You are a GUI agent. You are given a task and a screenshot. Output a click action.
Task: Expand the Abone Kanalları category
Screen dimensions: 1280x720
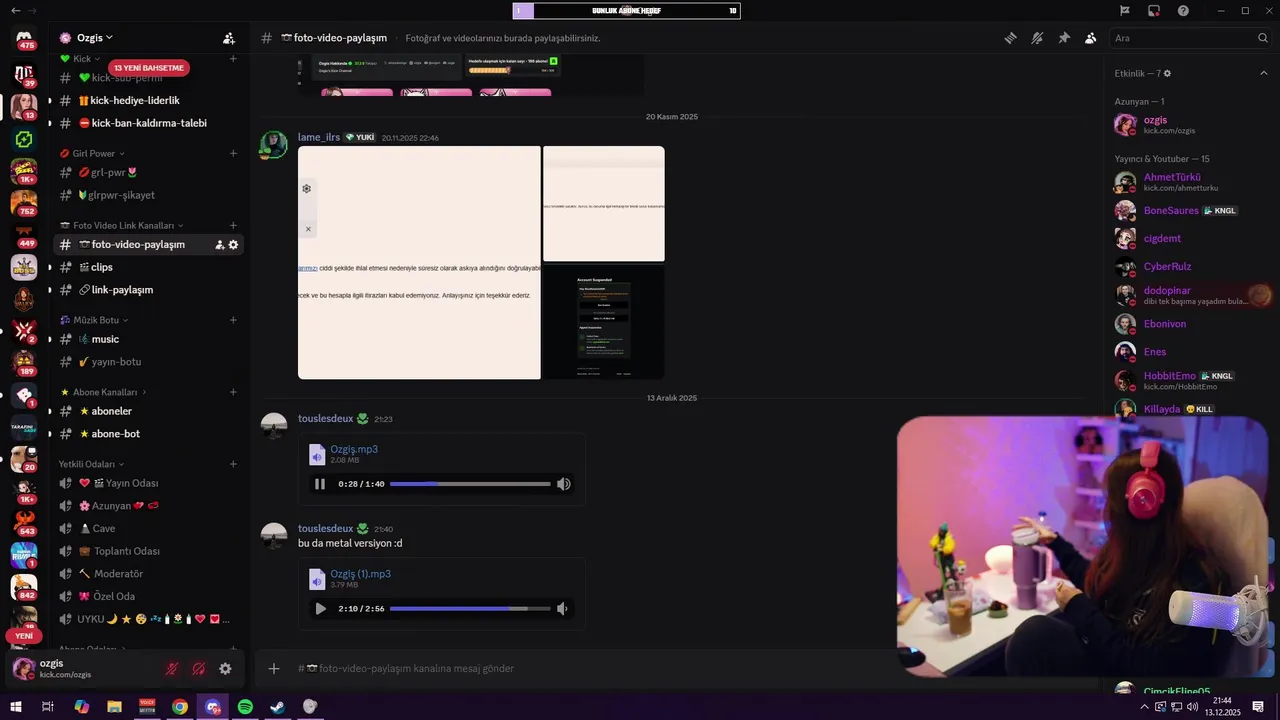[x=103, y=393]
